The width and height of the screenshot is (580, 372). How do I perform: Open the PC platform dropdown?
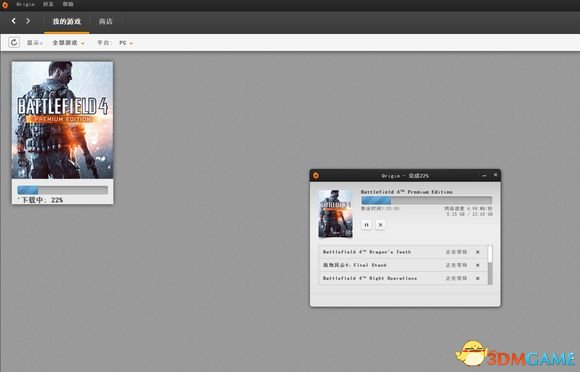pyautogui.click(x=126, y=43)
